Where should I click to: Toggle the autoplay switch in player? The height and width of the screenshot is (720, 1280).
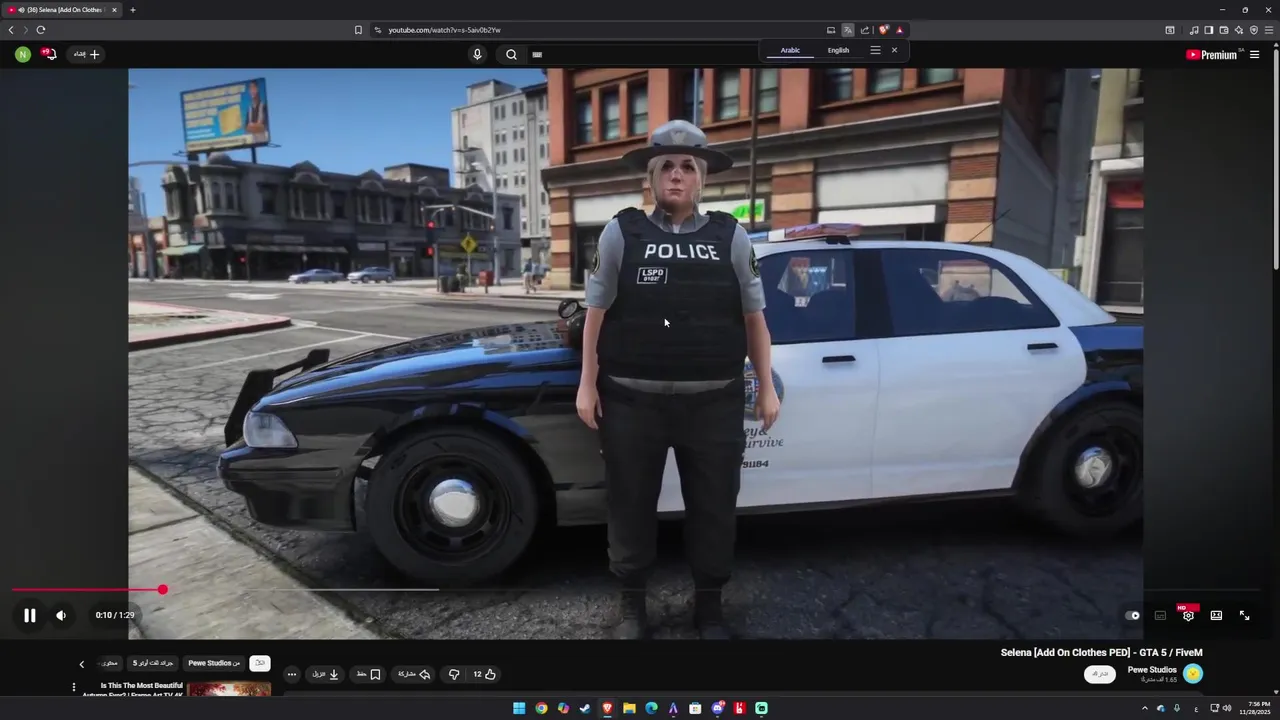click(x=1132, y=615)
